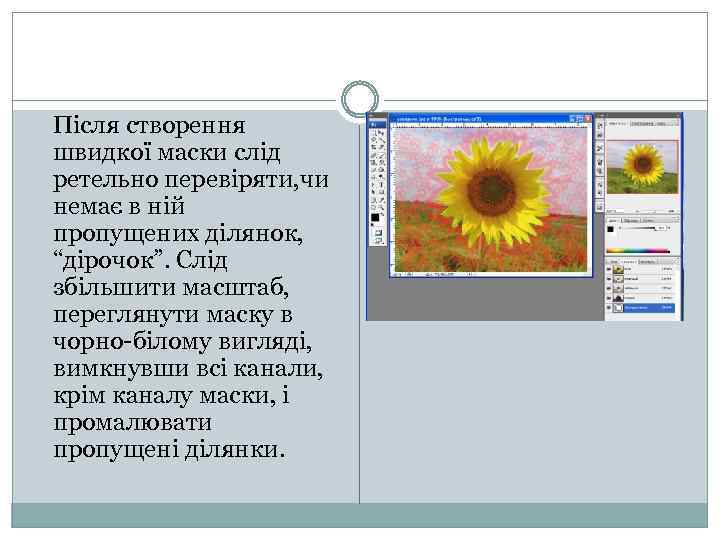Select the Move tool in toolbox
Viewport: 720px width, 540px height.
(381, 132)
